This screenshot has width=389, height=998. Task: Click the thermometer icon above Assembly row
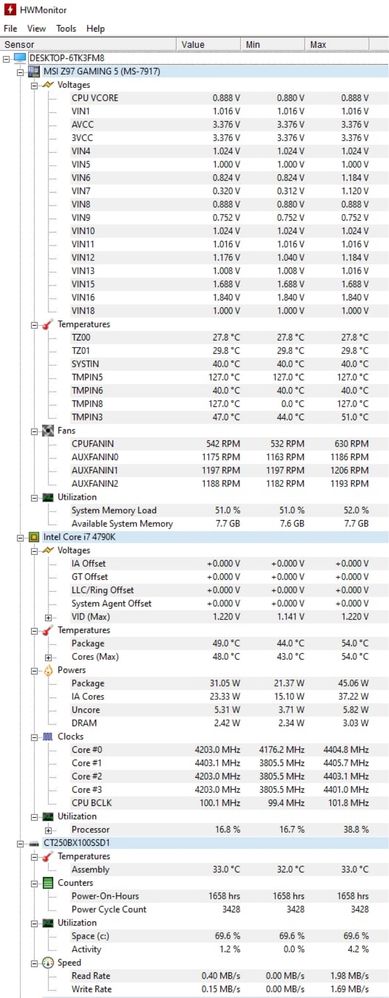[x=48, y=857]
